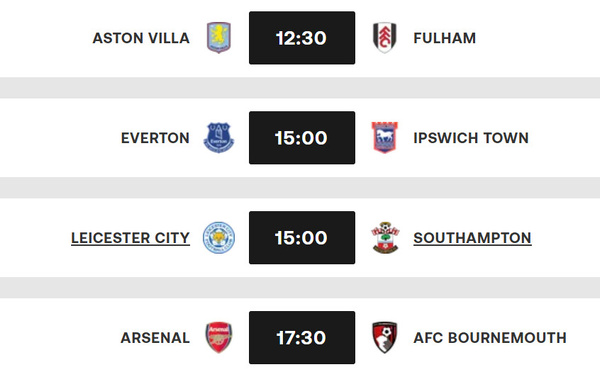Click the 17:30 kickoff time box
The width and height of the screenshot is (600, 372).
pos(302,338)
